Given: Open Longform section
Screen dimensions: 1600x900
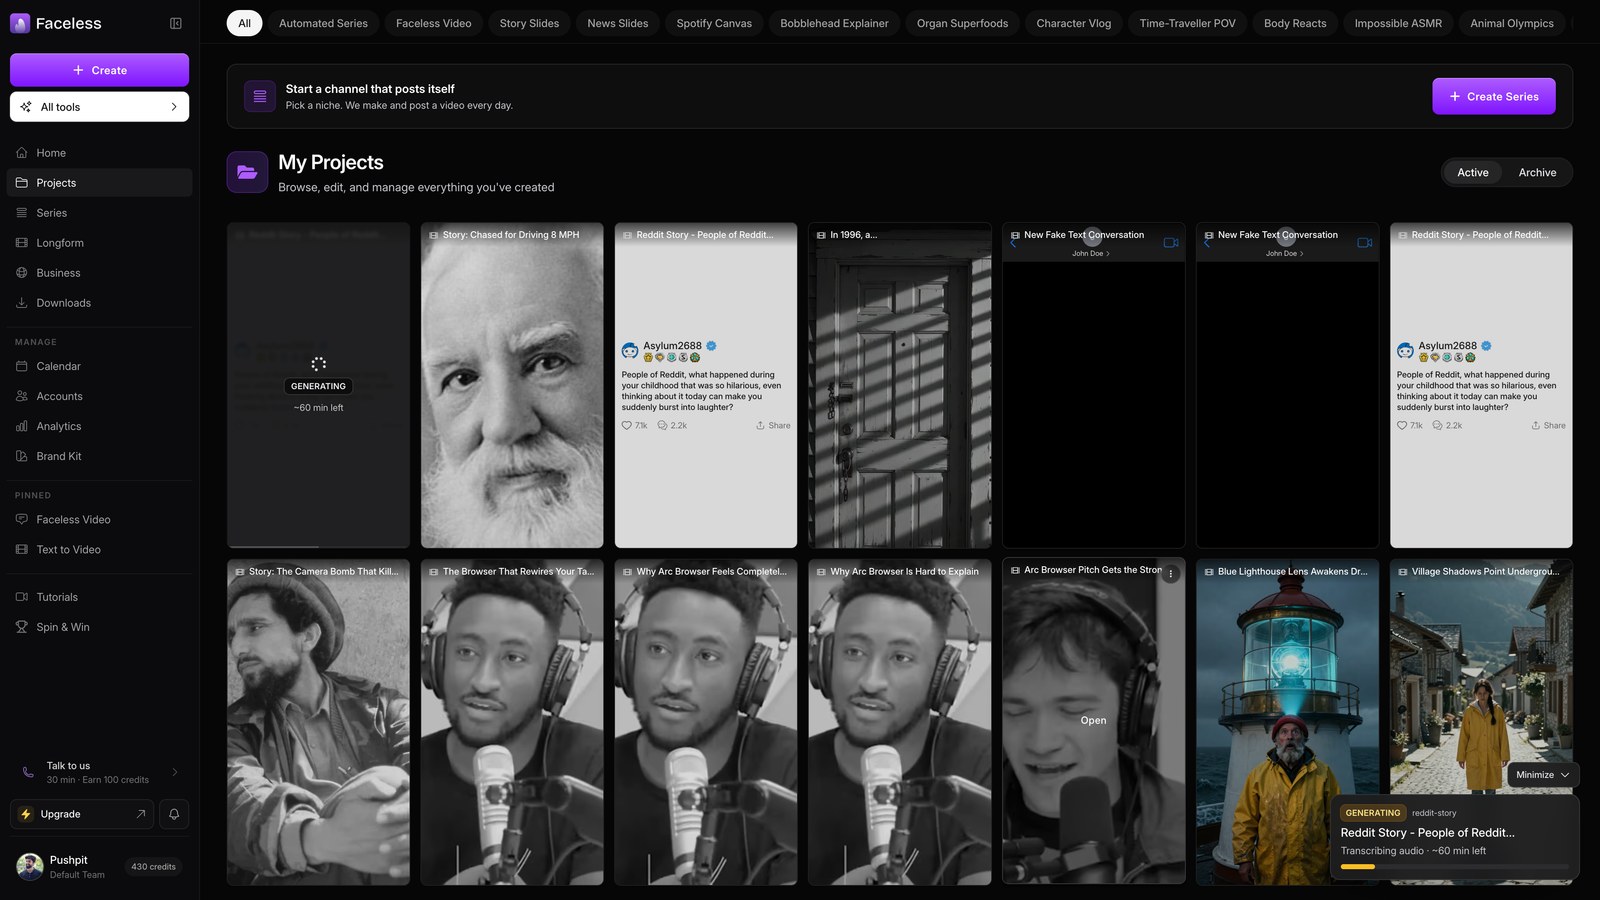Looking at the screenshot, I should [100, 243].
